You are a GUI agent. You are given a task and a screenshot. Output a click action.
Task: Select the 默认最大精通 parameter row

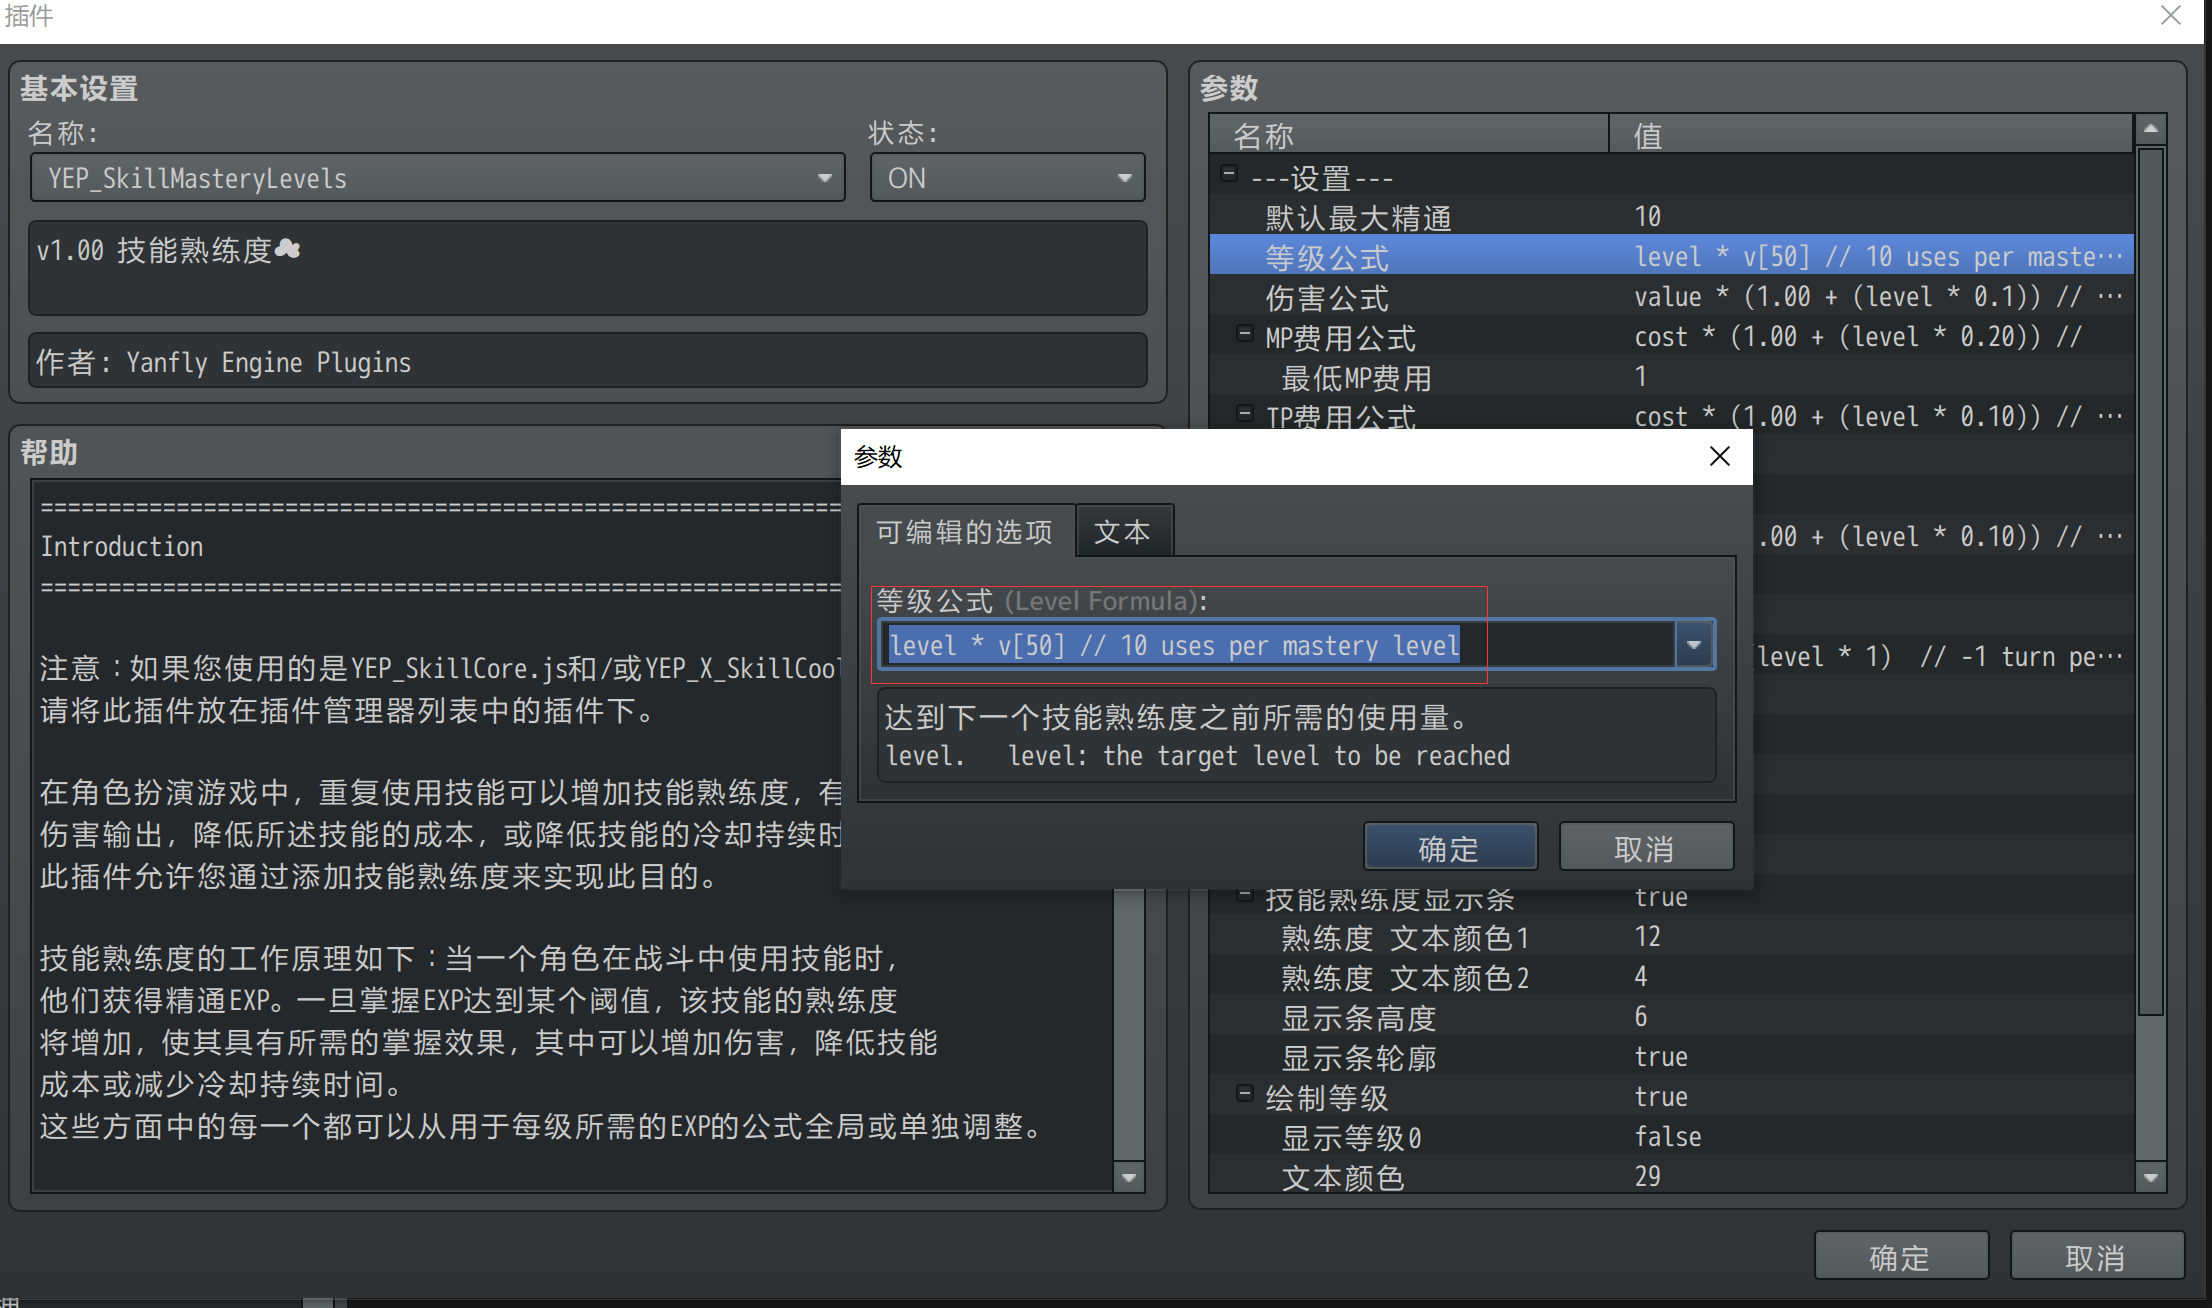[1671, 217]
